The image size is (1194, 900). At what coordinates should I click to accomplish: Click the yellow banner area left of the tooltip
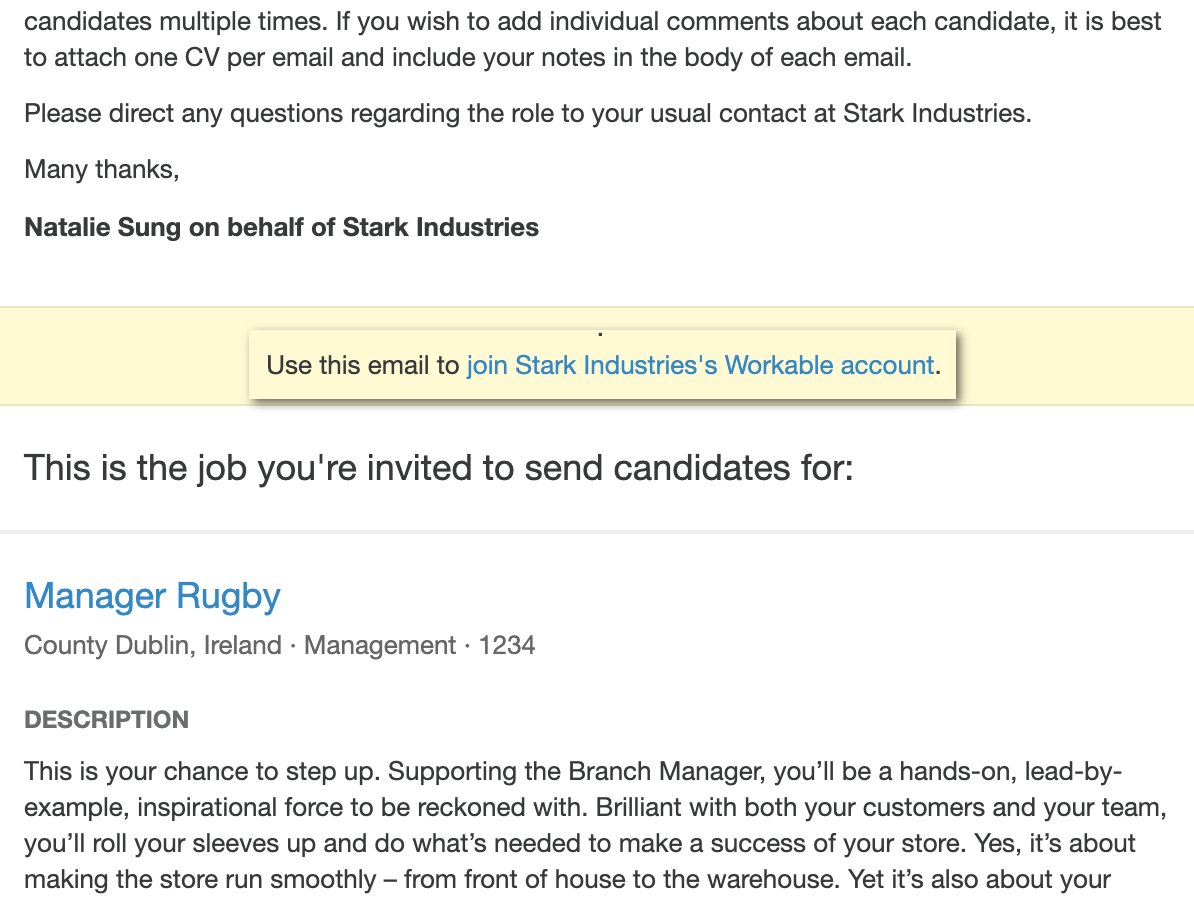(x=124, y=356)
